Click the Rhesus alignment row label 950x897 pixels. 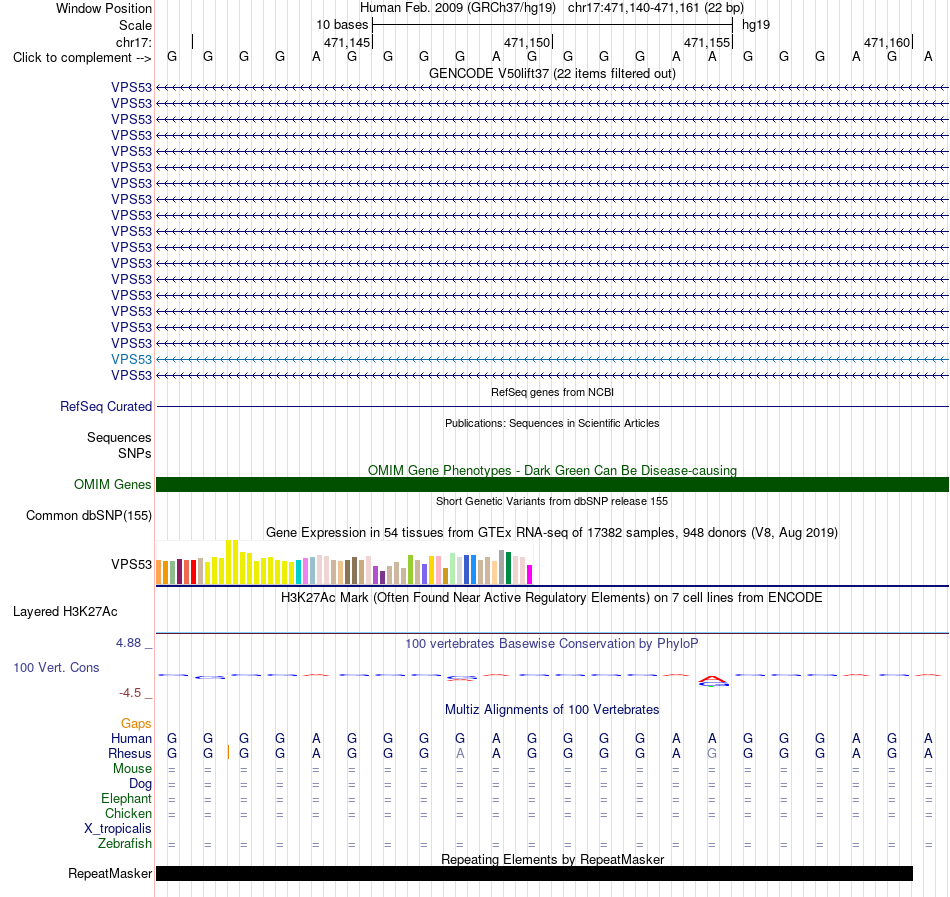tap(130, 753)
